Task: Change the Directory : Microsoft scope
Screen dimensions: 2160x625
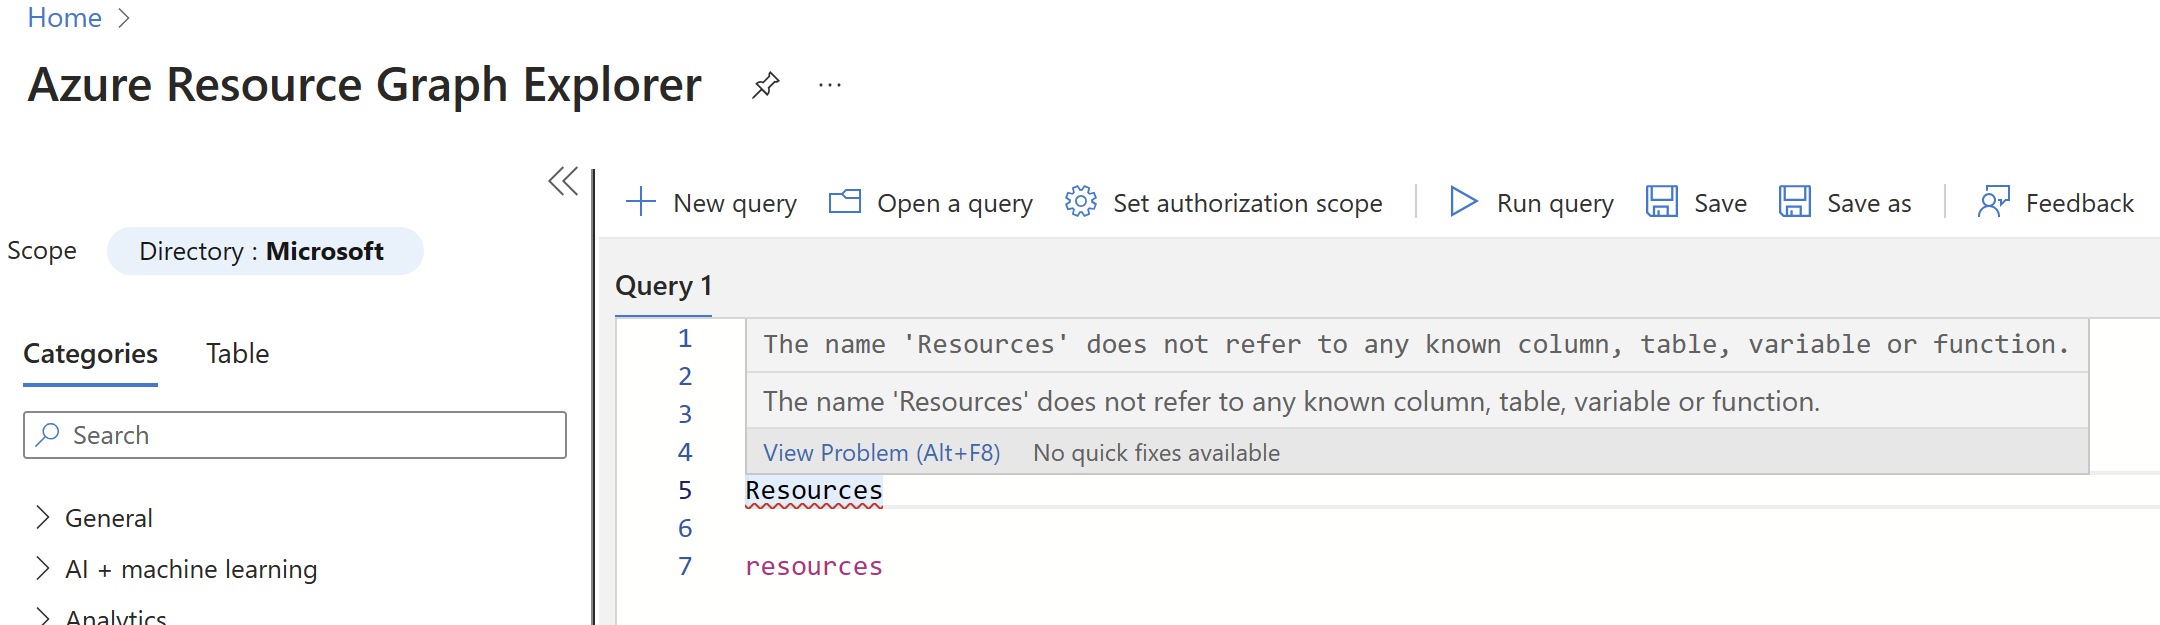Action: pyautogui.click(x=265, y=251)
